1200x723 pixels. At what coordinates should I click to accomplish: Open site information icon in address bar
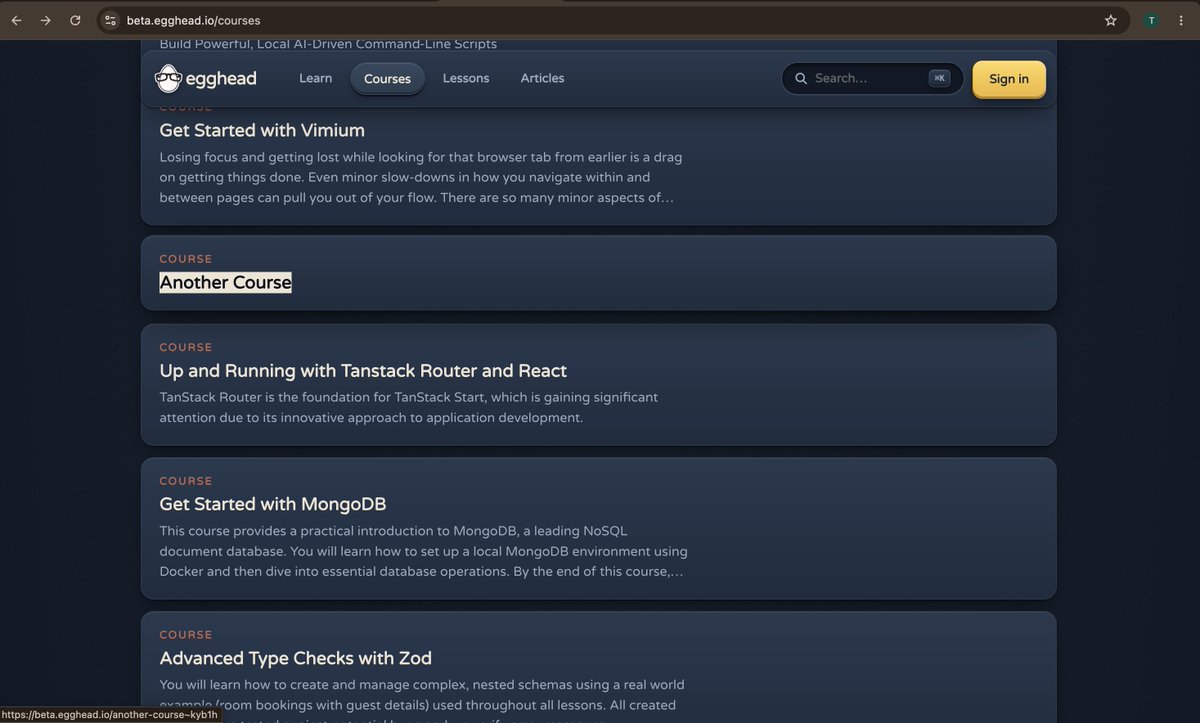[x=110, y=20]
